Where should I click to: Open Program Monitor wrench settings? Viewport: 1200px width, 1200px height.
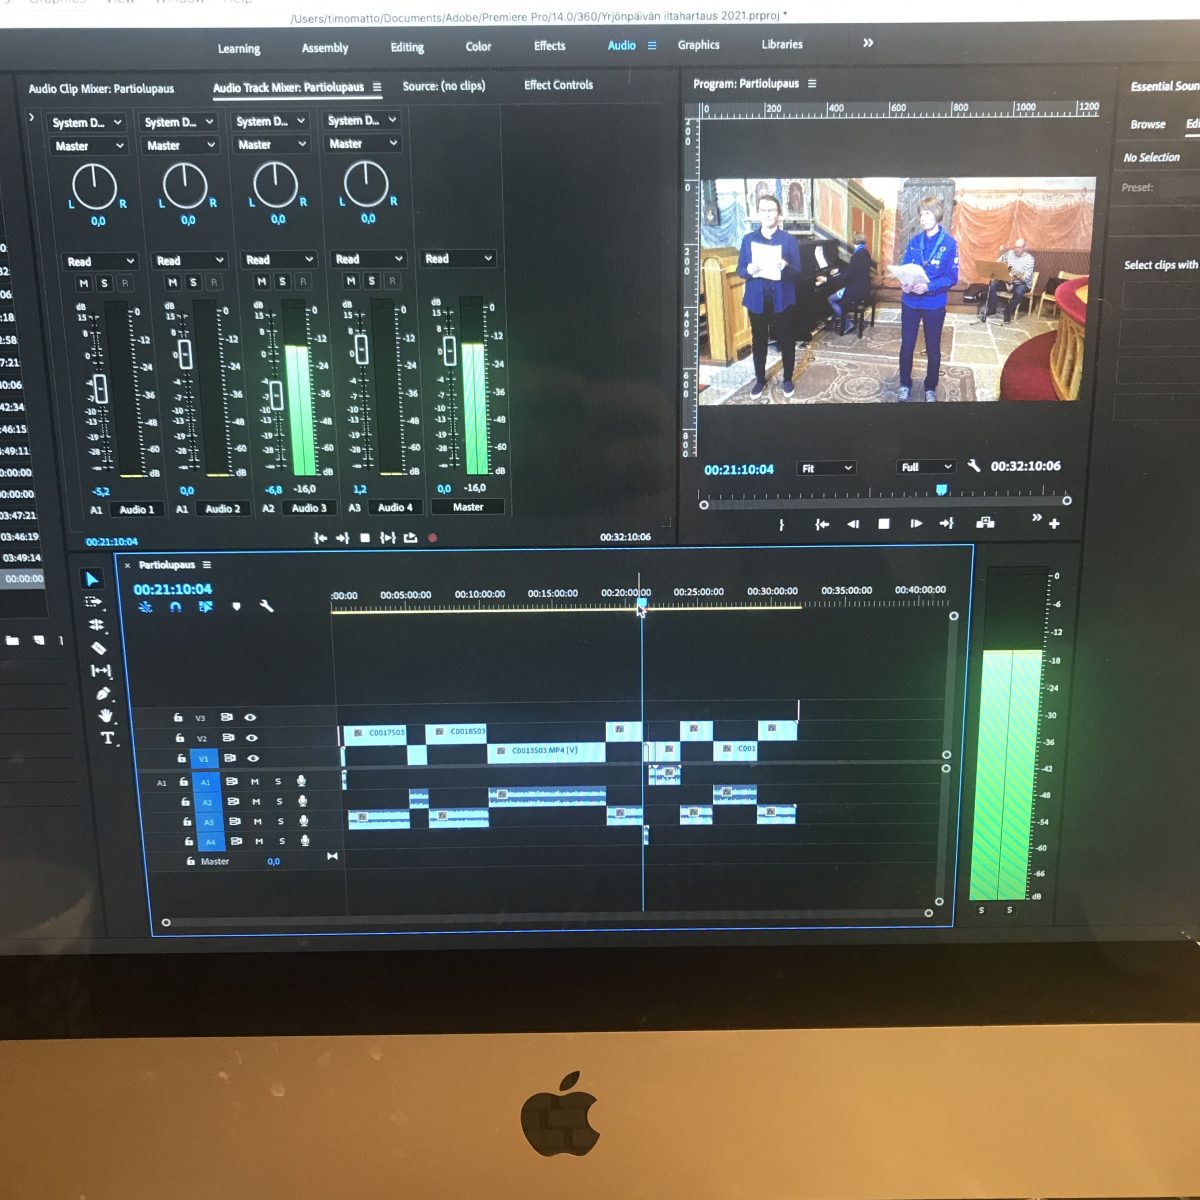(x=974, y=466)
